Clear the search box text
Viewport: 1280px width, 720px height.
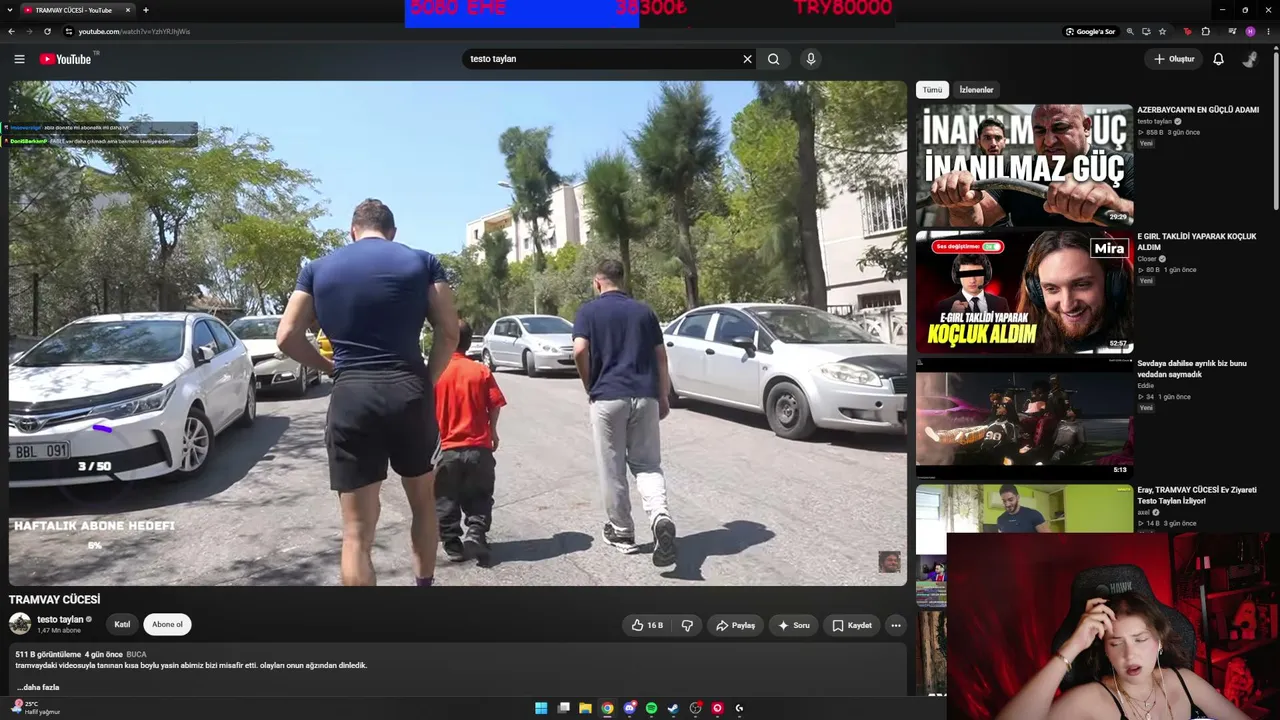747,59
